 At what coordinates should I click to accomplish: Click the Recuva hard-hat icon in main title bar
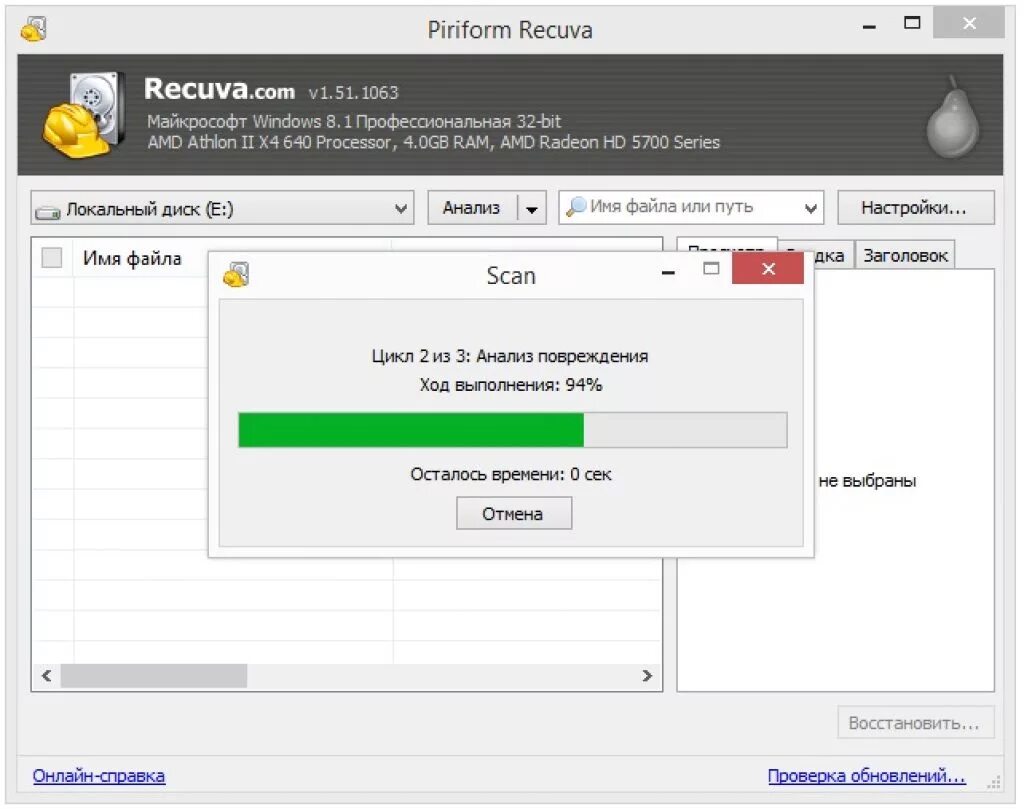point(33,29)
